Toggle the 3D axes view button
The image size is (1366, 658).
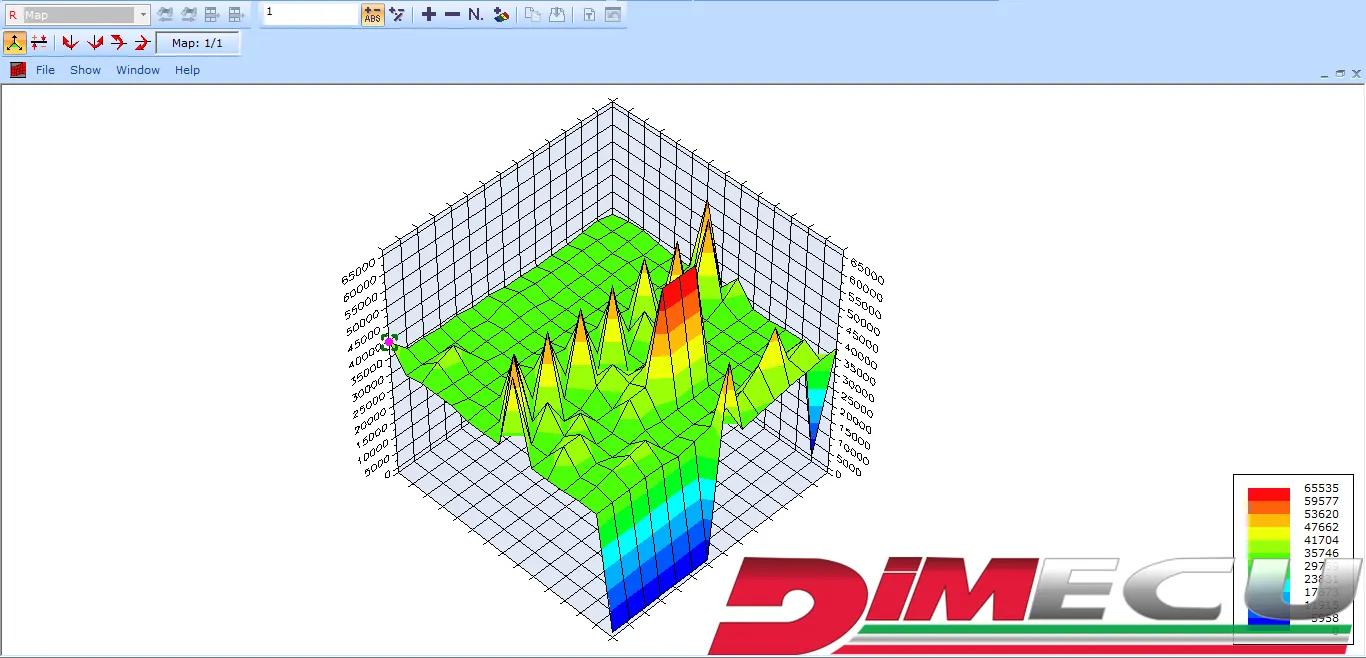tap(15, 43)
